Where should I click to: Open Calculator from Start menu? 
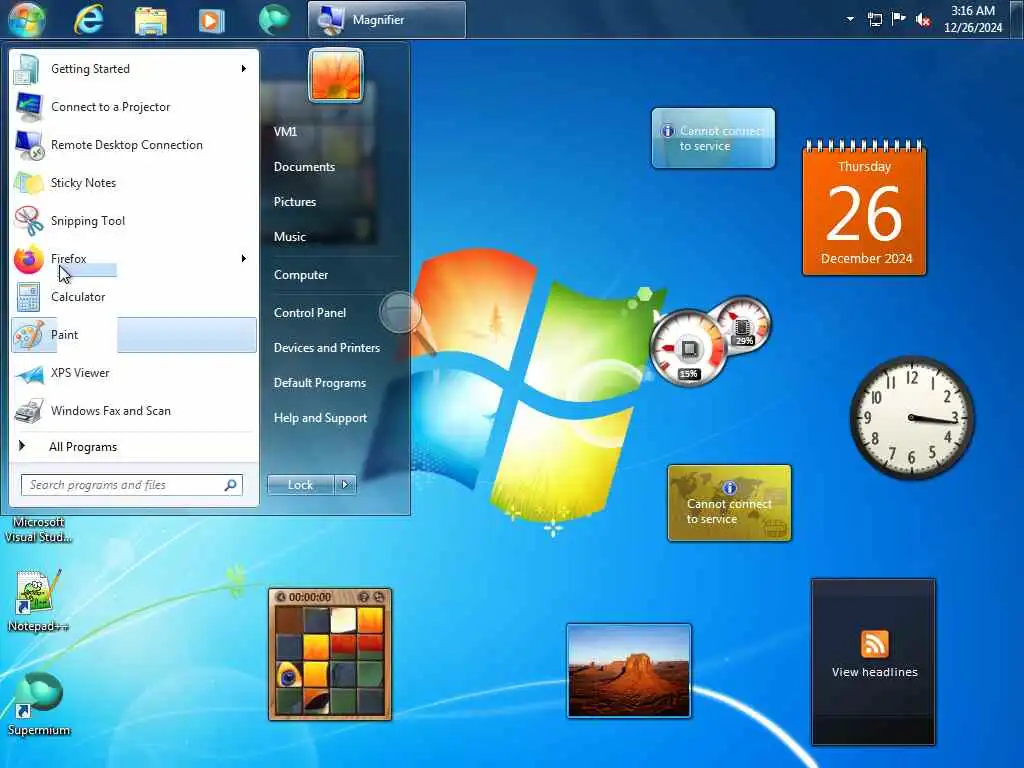tap(134, 296)
